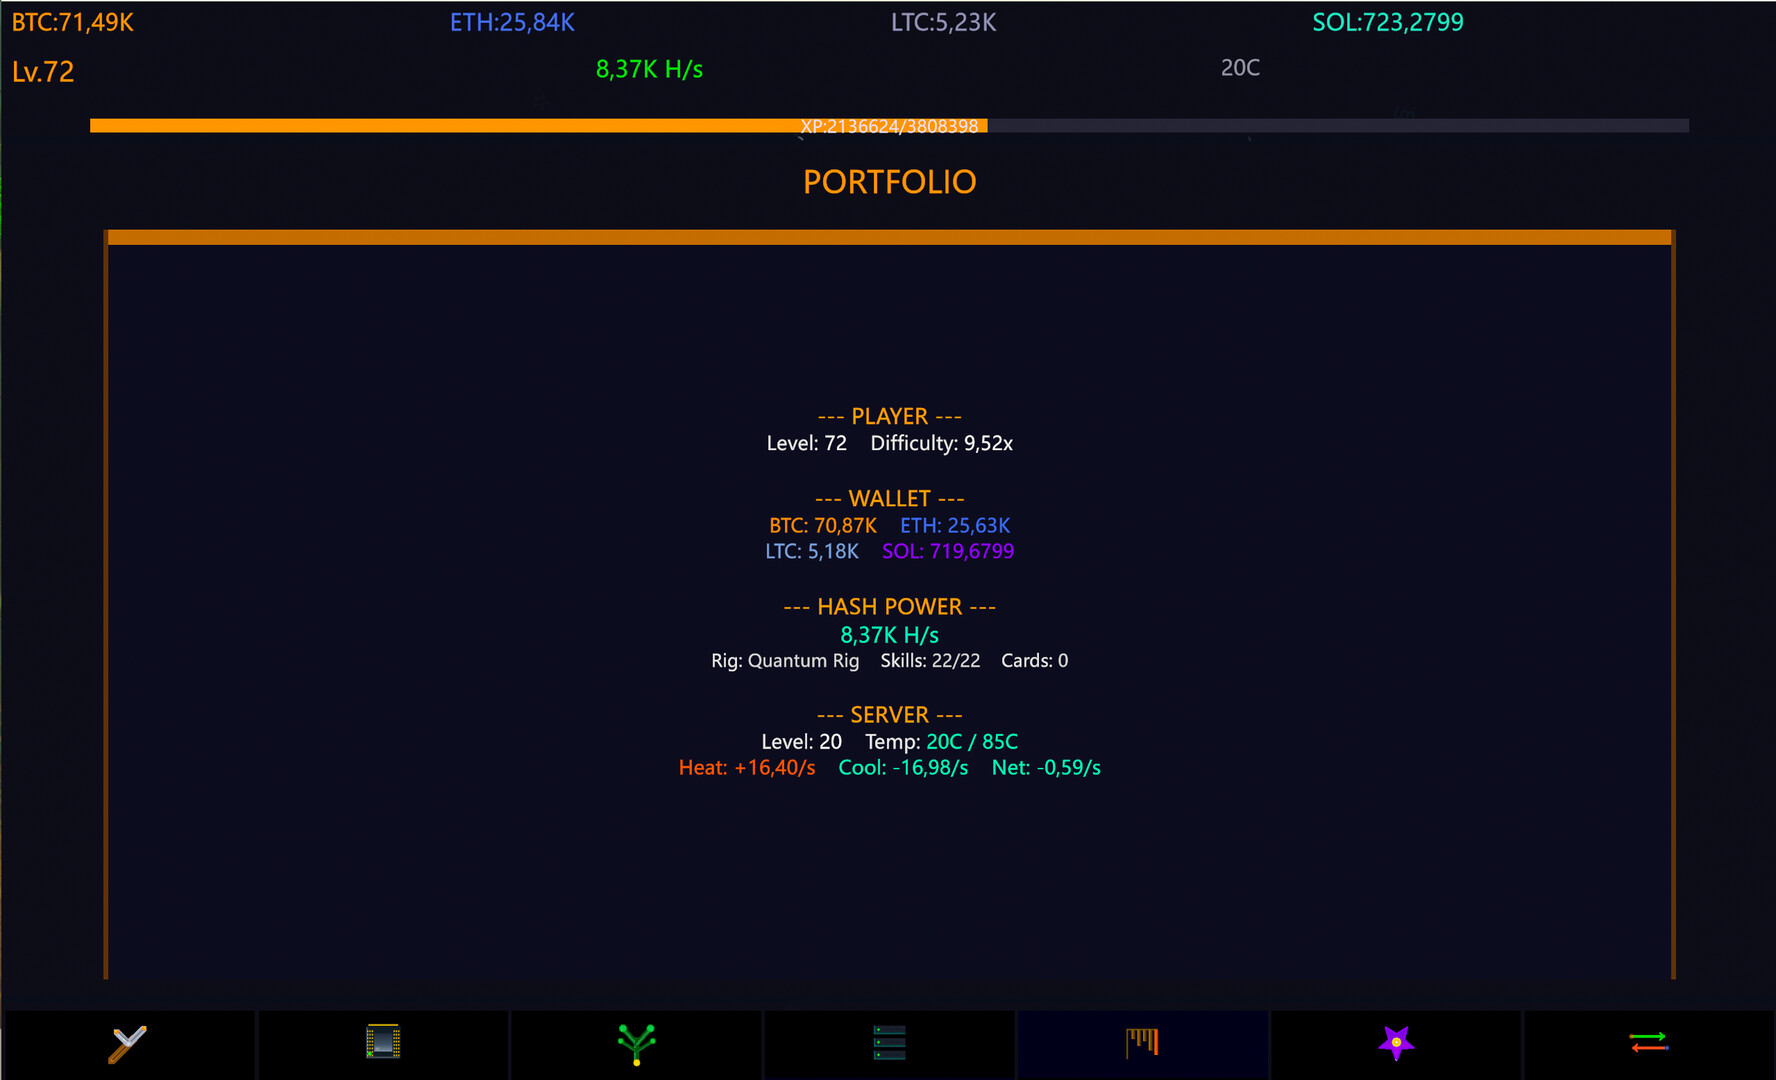Click the SOL balance in top bar
The width and height of the screenshot is (1776, 1080).
1387,22
